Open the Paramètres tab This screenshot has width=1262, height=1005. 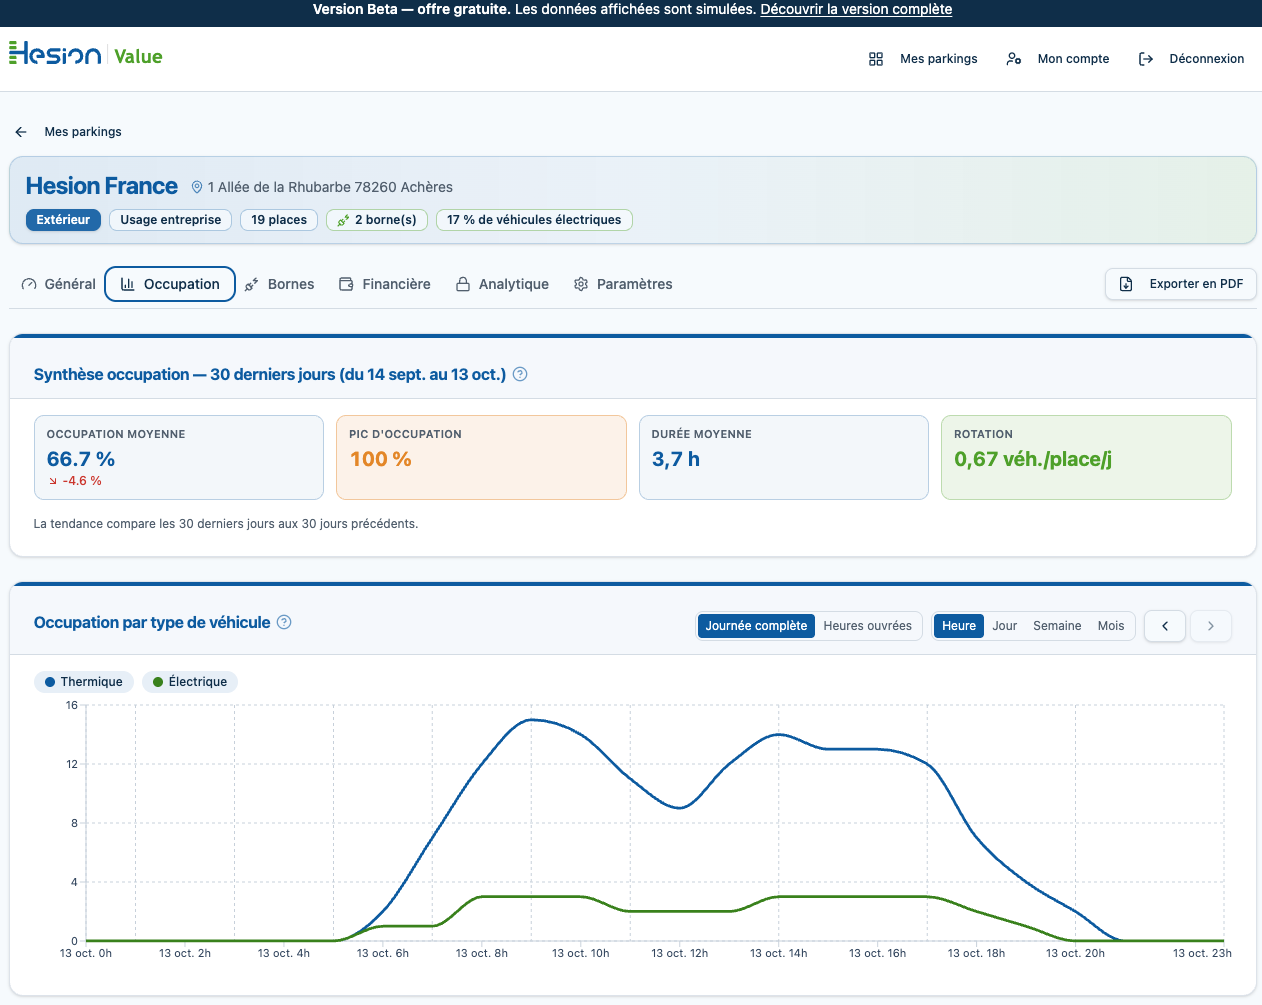click(x=623, y=284)
